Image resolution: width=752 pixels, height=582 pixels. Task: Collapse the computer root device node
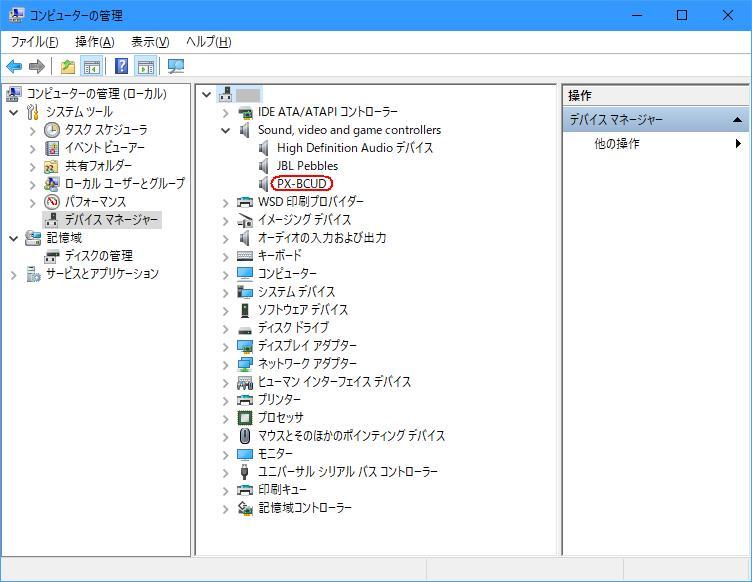point(207,94)
